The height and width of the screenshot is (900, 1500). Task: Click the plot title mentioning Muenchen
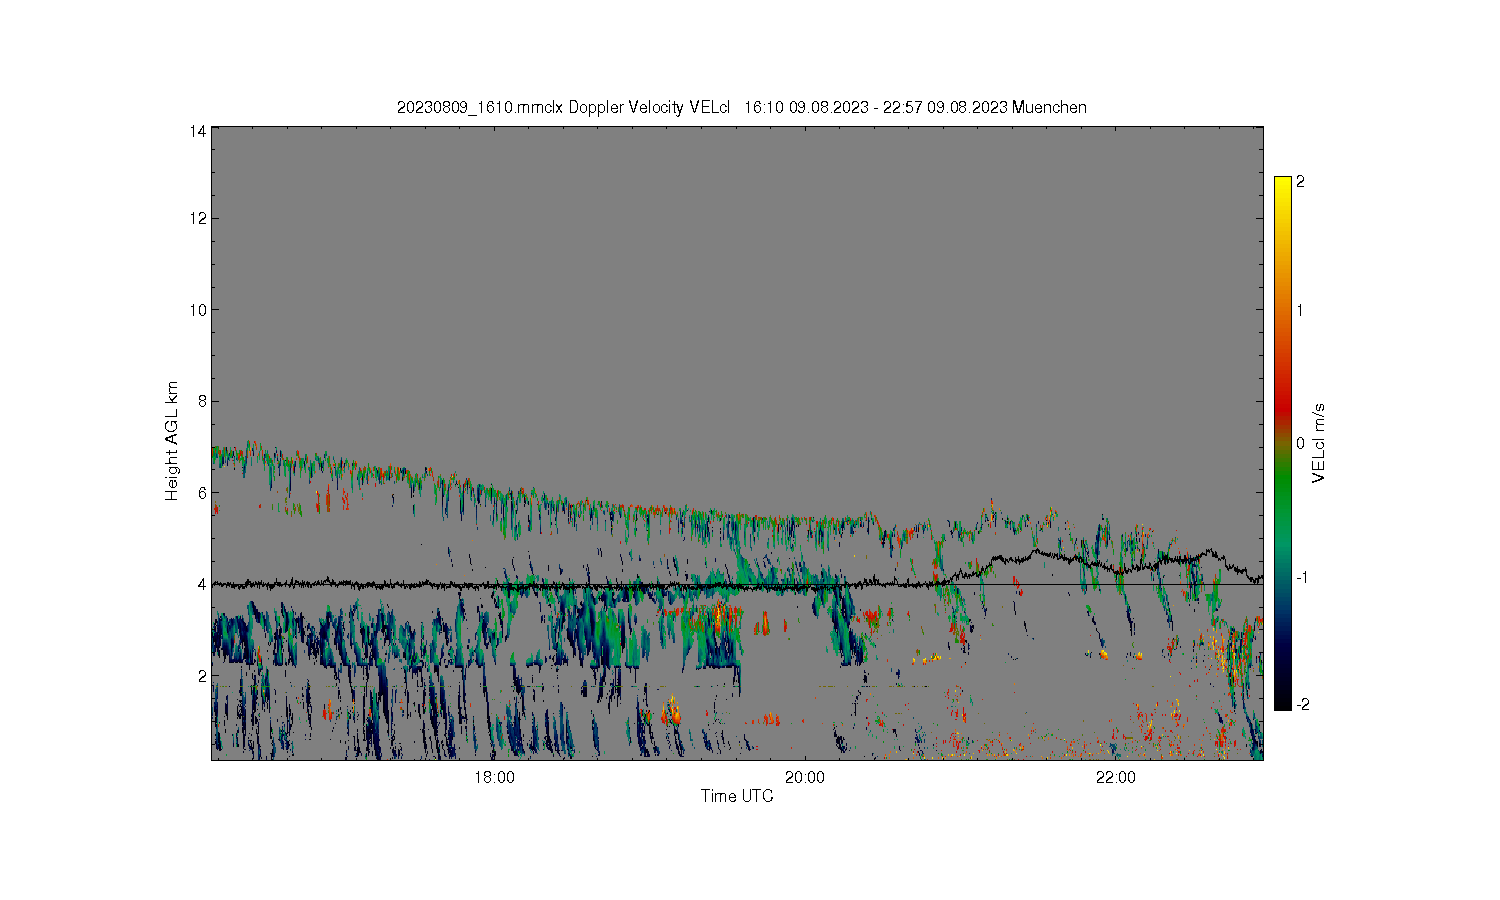pyautogui.click(x=741, y=107)
